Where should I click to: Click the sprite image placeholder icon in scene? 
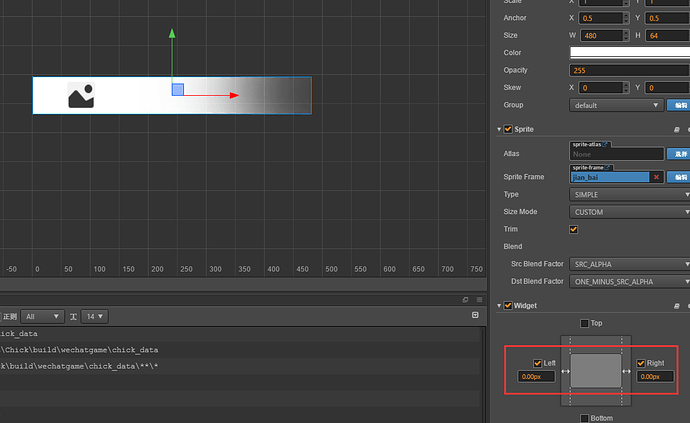tap(81, 95)
